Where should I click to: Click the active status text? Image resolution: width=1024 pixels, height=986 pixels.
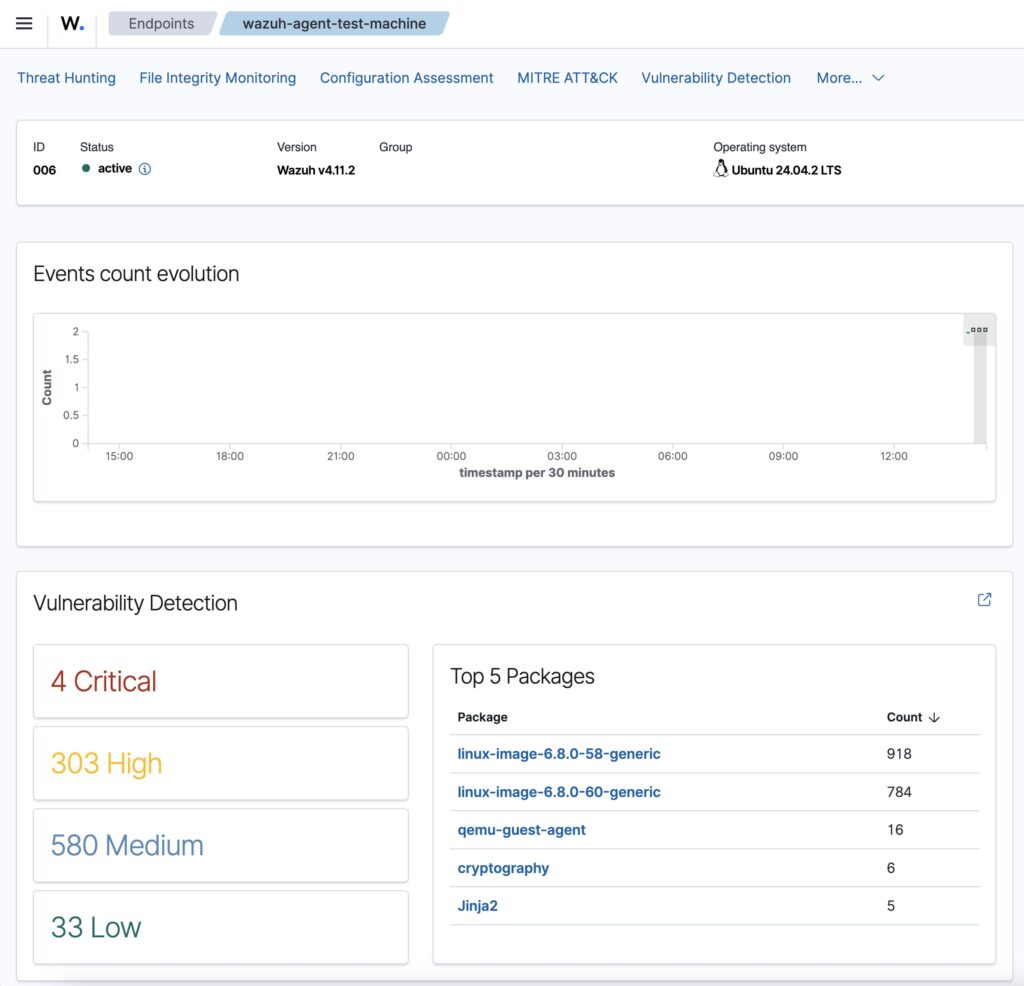(115, 168)
